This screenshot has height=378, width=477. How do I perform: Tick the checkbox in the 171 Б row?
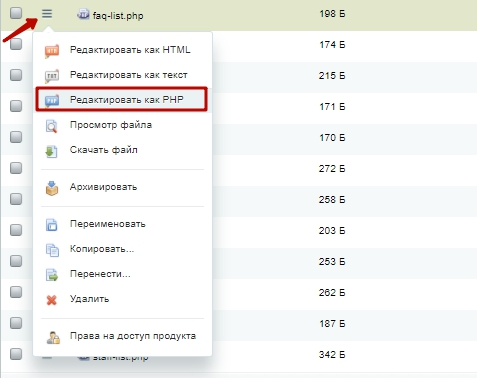click(x=16, y=106)
